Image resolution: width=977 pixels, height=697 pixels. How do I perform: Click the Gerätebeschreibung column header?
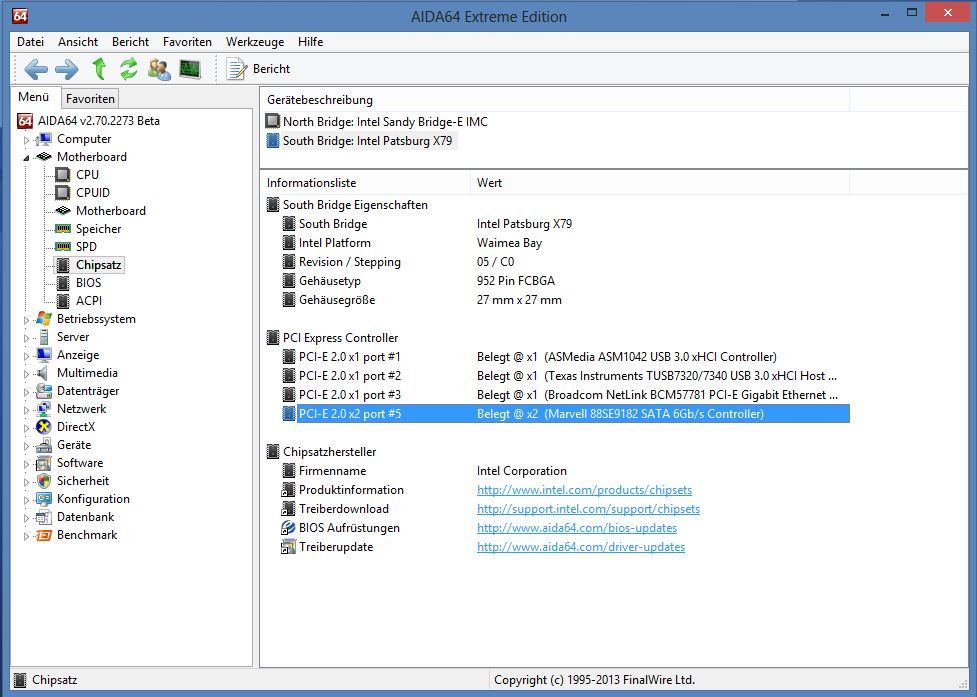point(555,100)
